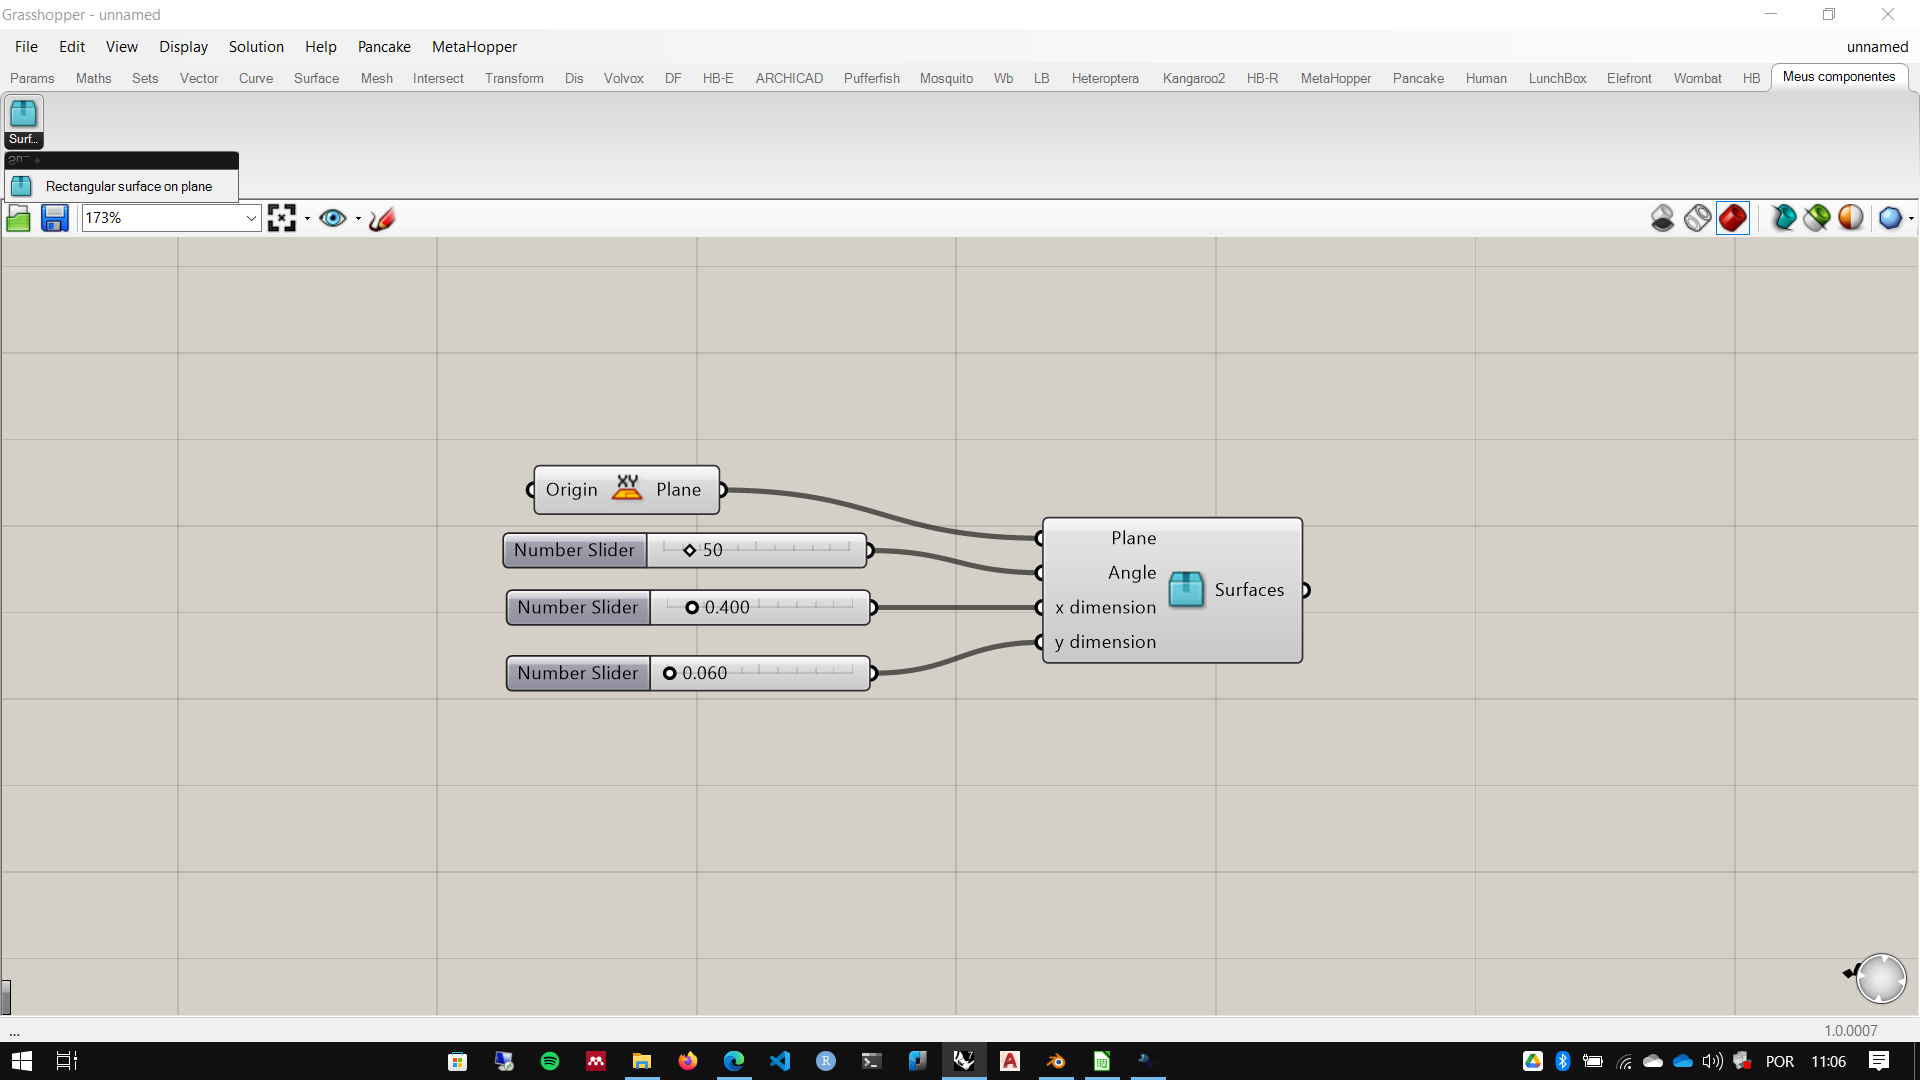Toggle preview of selected objects only (teal)

point(1783,218)
